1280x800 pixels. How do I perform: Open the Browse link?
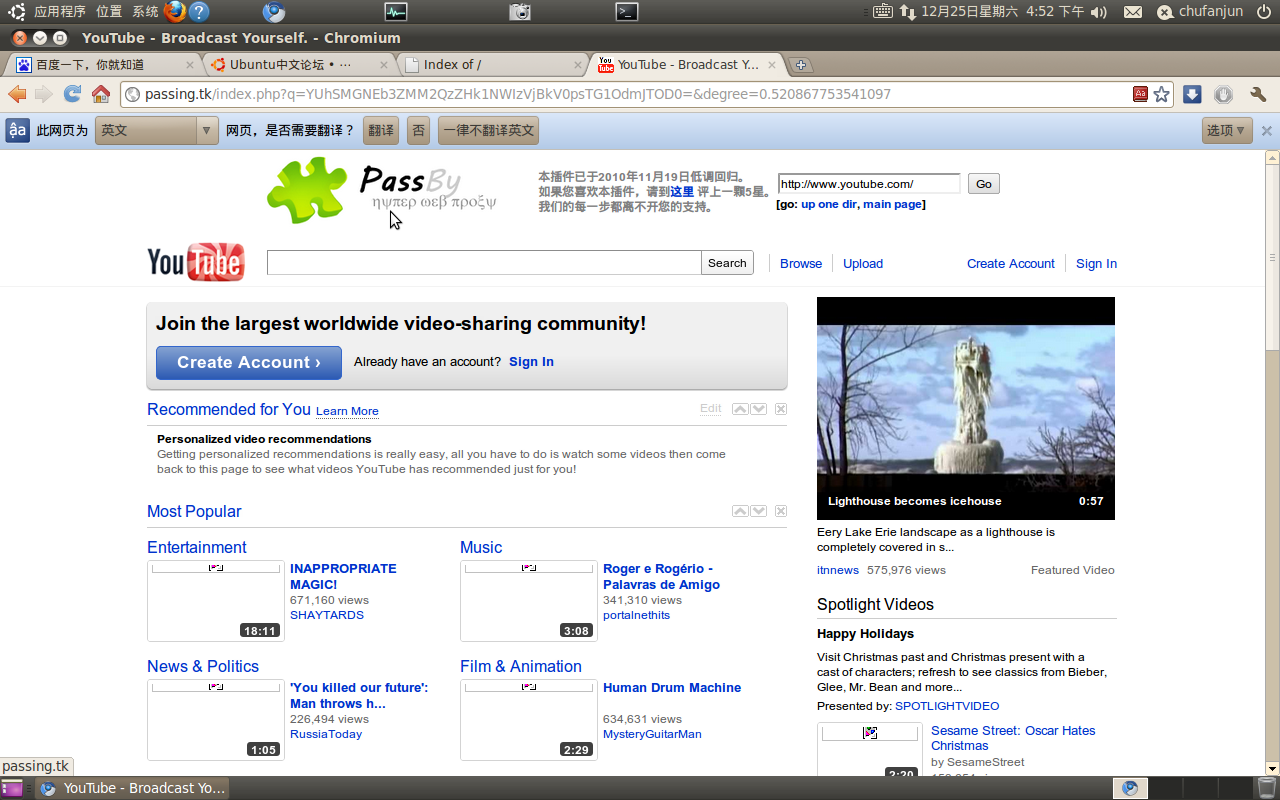coord(801,264)
